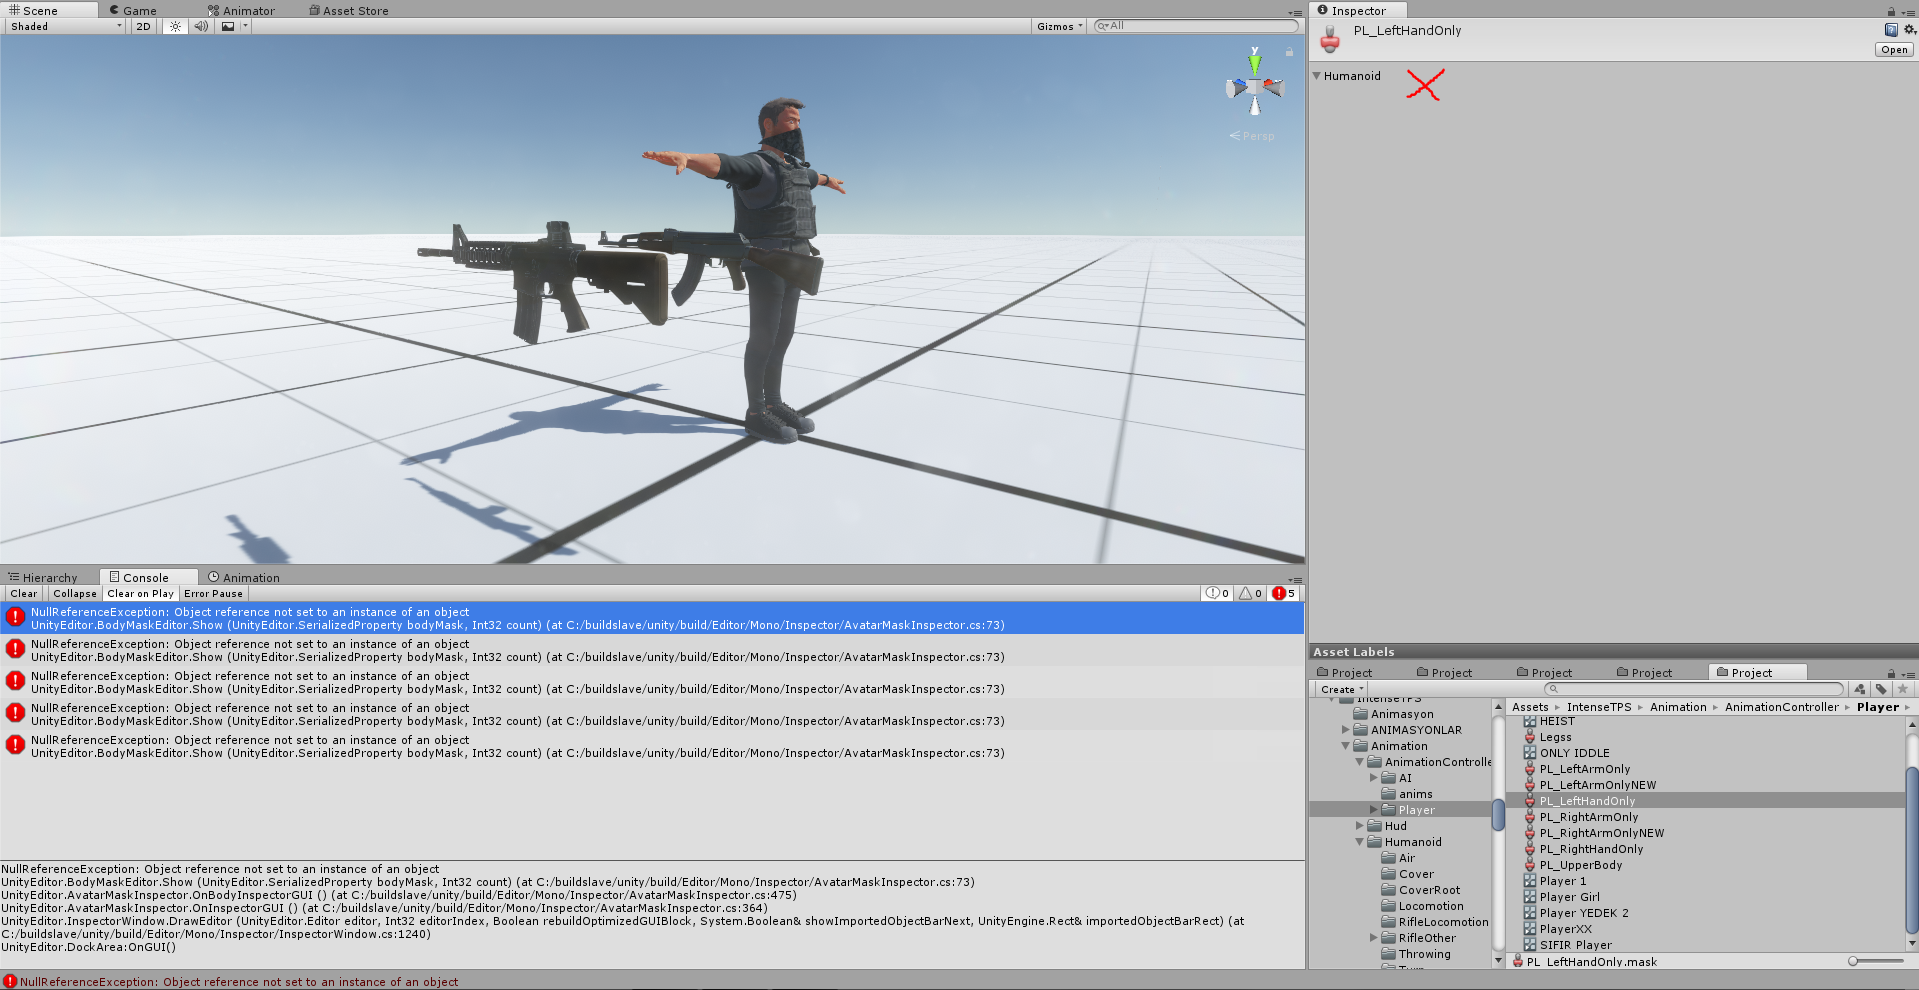Open Inspector help book icon
1919x990 pixels.
(x=1891, y=30)
